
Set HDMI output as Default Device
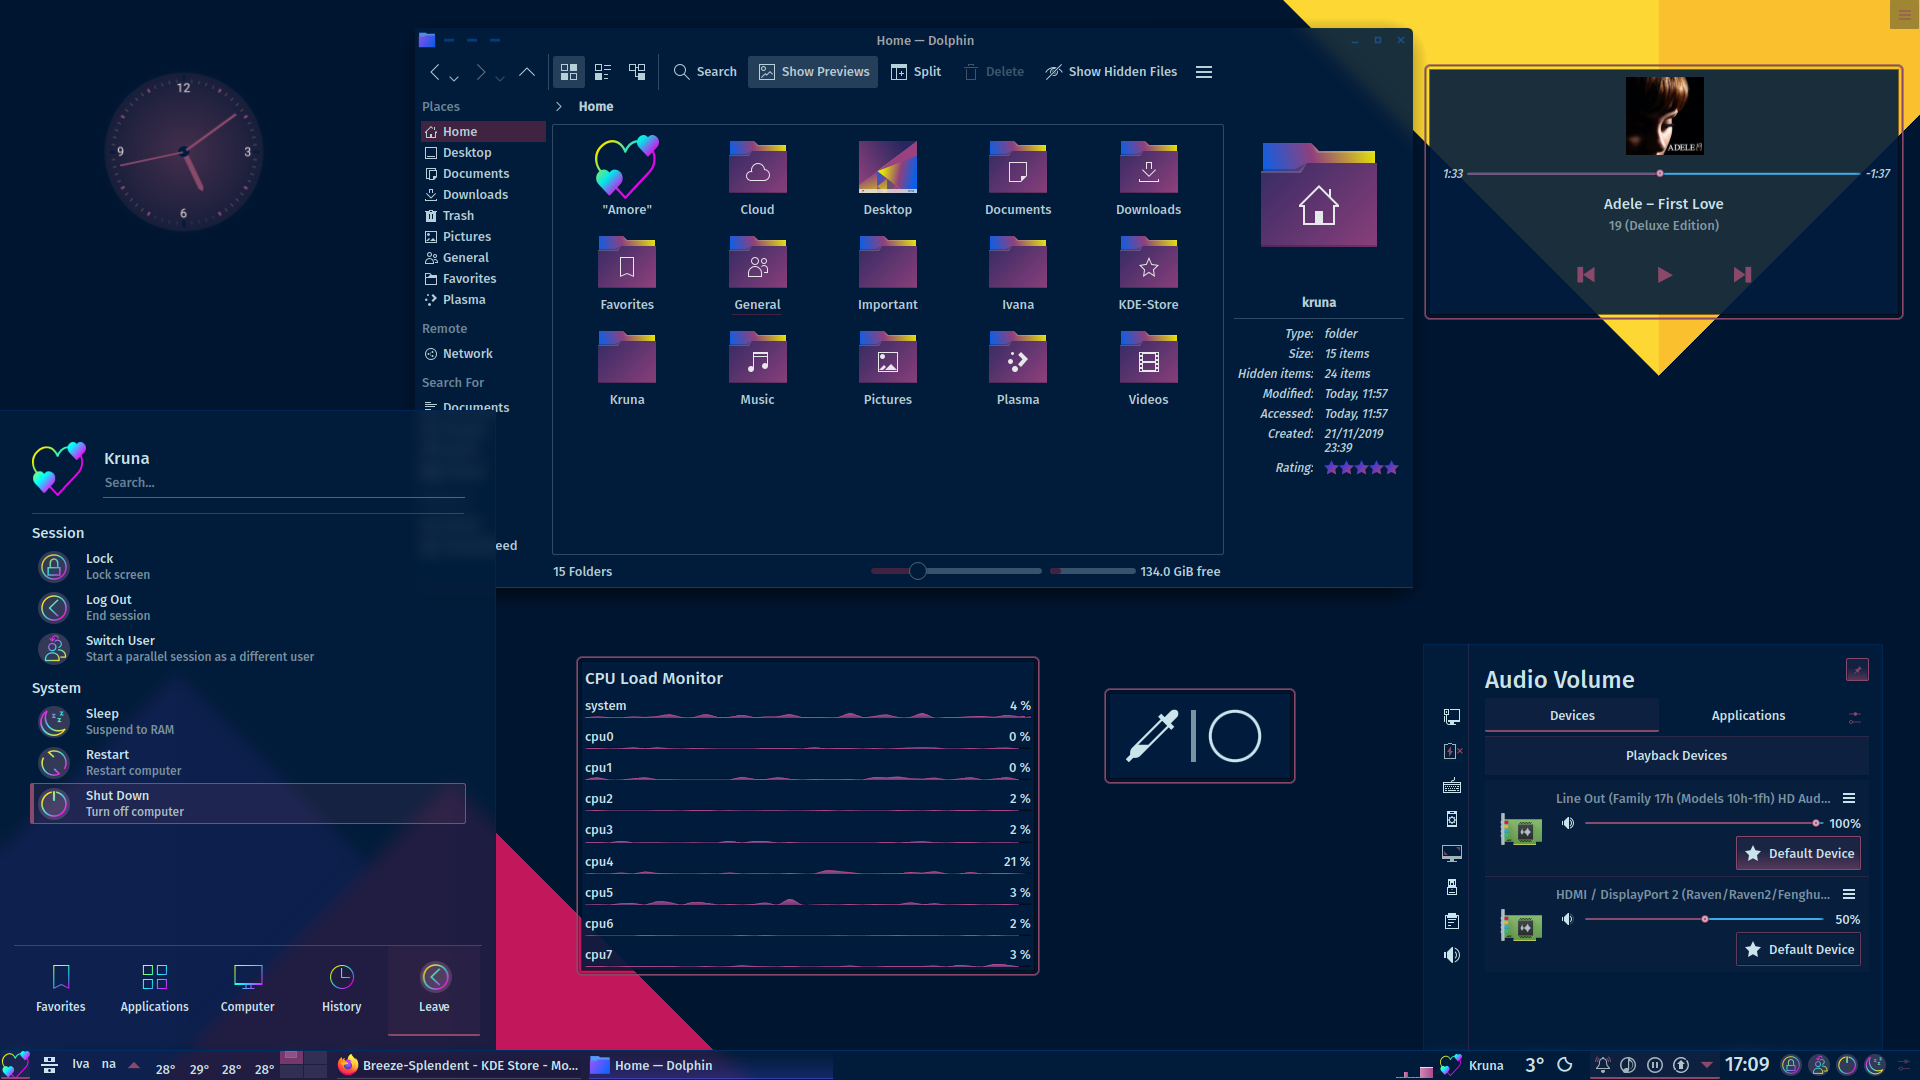point(1798,949)
